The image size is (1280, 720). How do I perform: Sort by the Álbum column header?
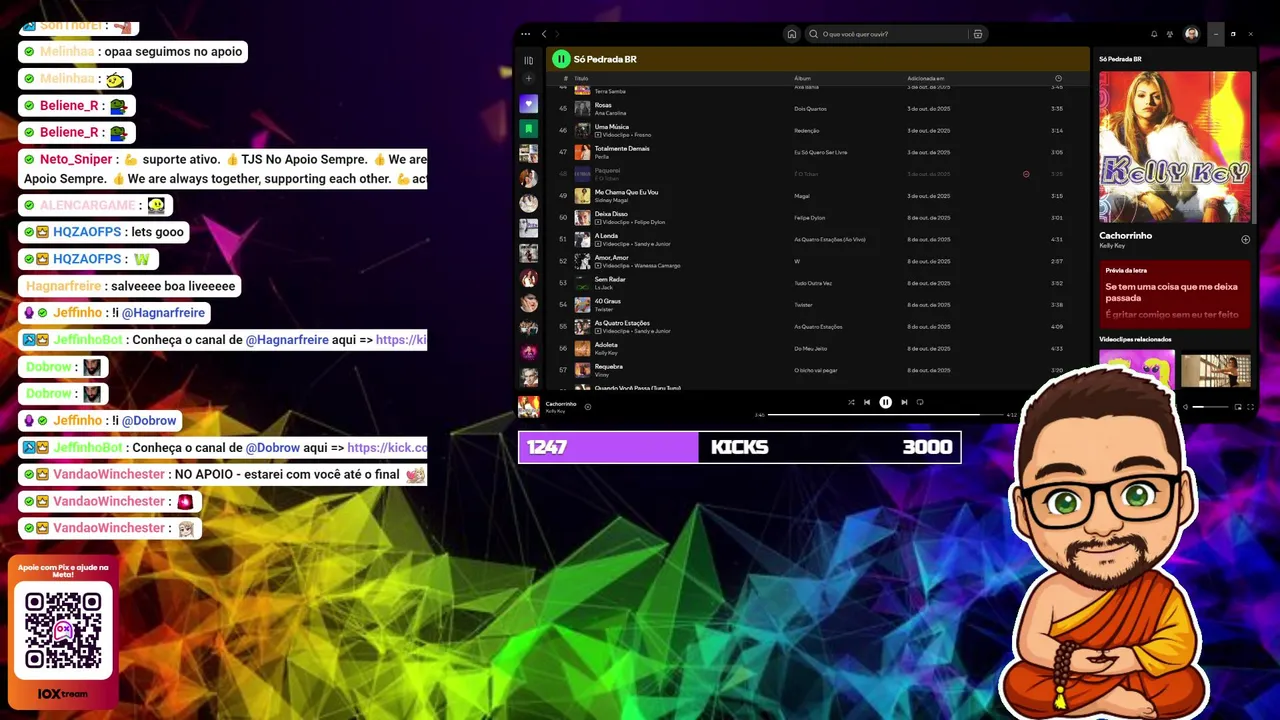(x=802, y=78)
